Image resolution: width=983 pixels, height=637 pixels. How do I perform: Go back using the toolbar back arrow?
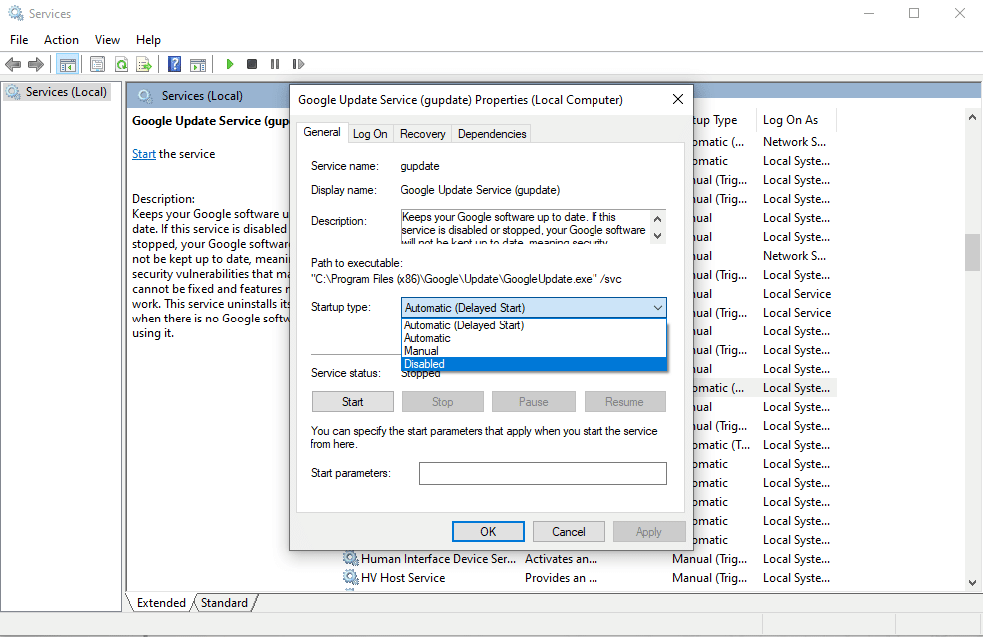click(x=13, y=64)
